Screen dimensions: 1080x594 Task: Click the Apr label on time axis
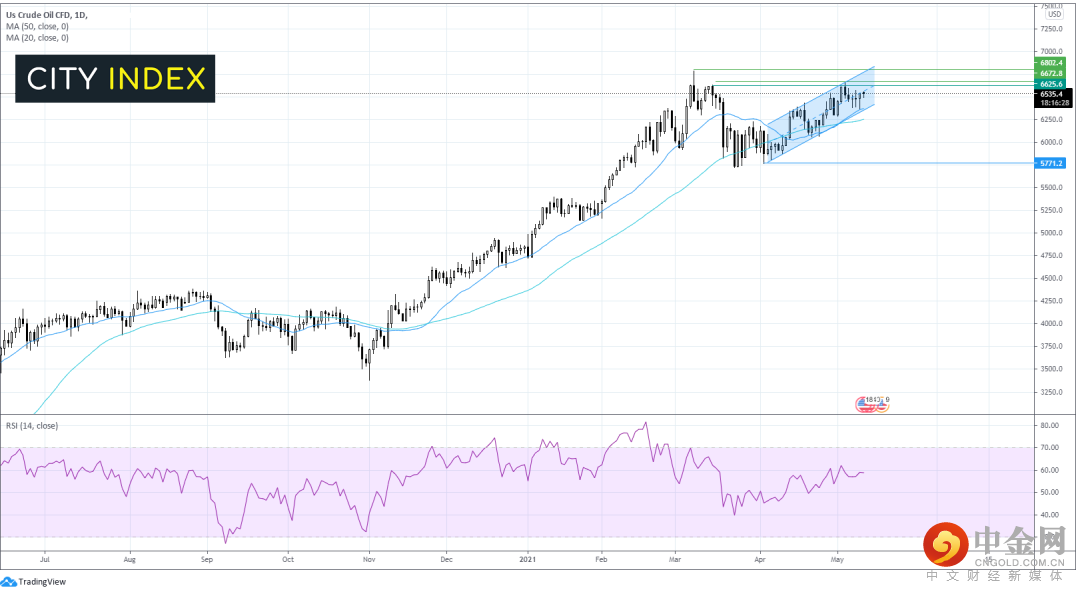point(760,560)
